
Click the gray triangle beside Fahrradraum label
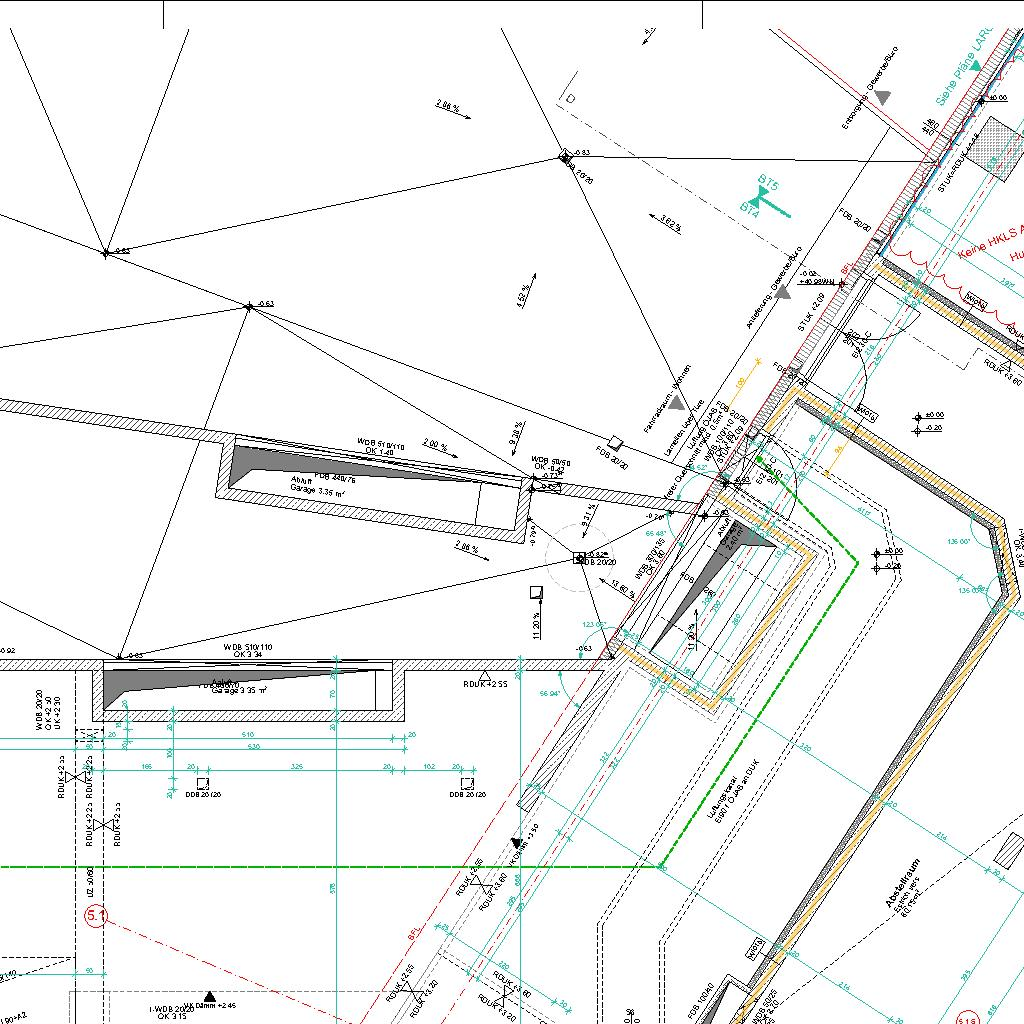tap(677, 403)
